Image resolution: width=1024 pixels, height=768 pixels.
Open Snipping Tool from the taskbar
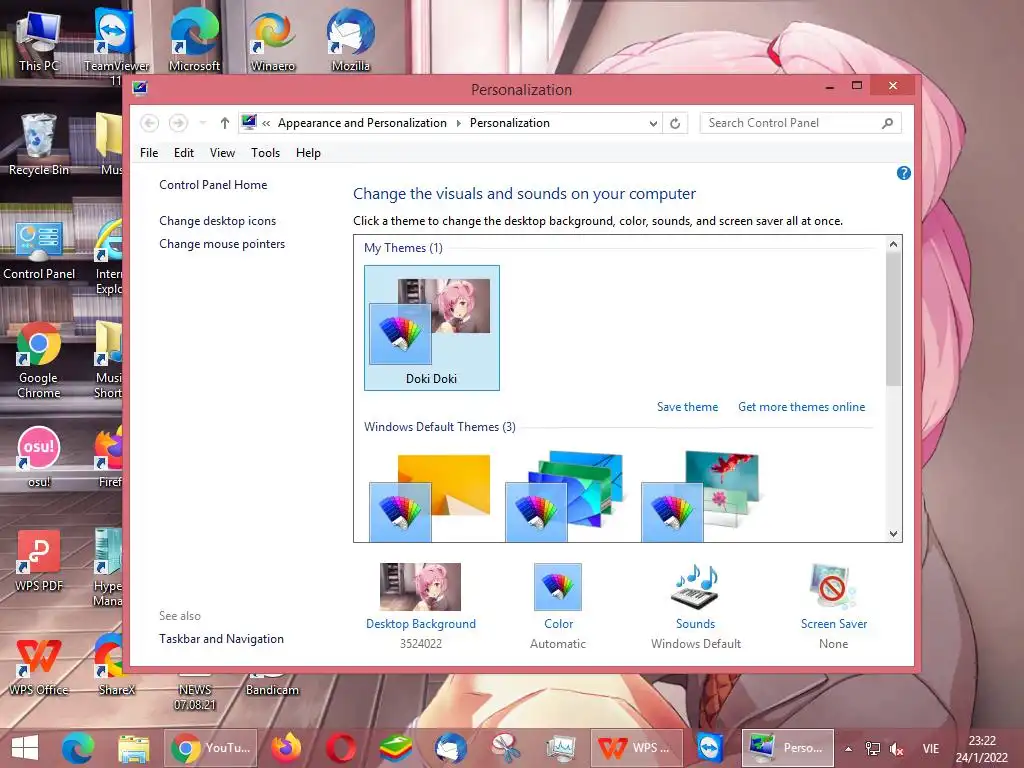tap(505, 747)
